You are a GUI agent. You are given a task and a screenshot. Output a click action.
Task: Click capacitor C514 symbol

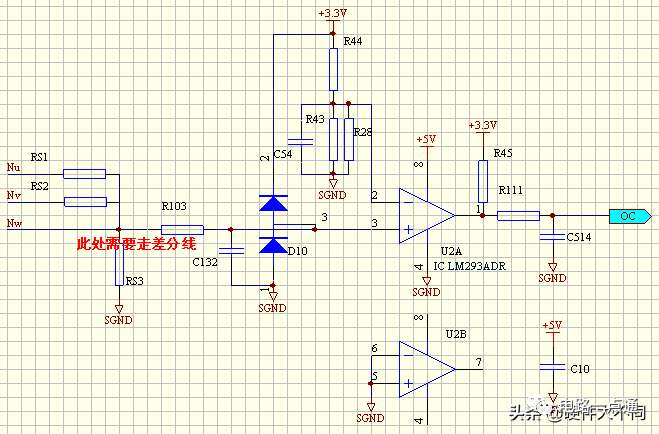tap(553, 237)
